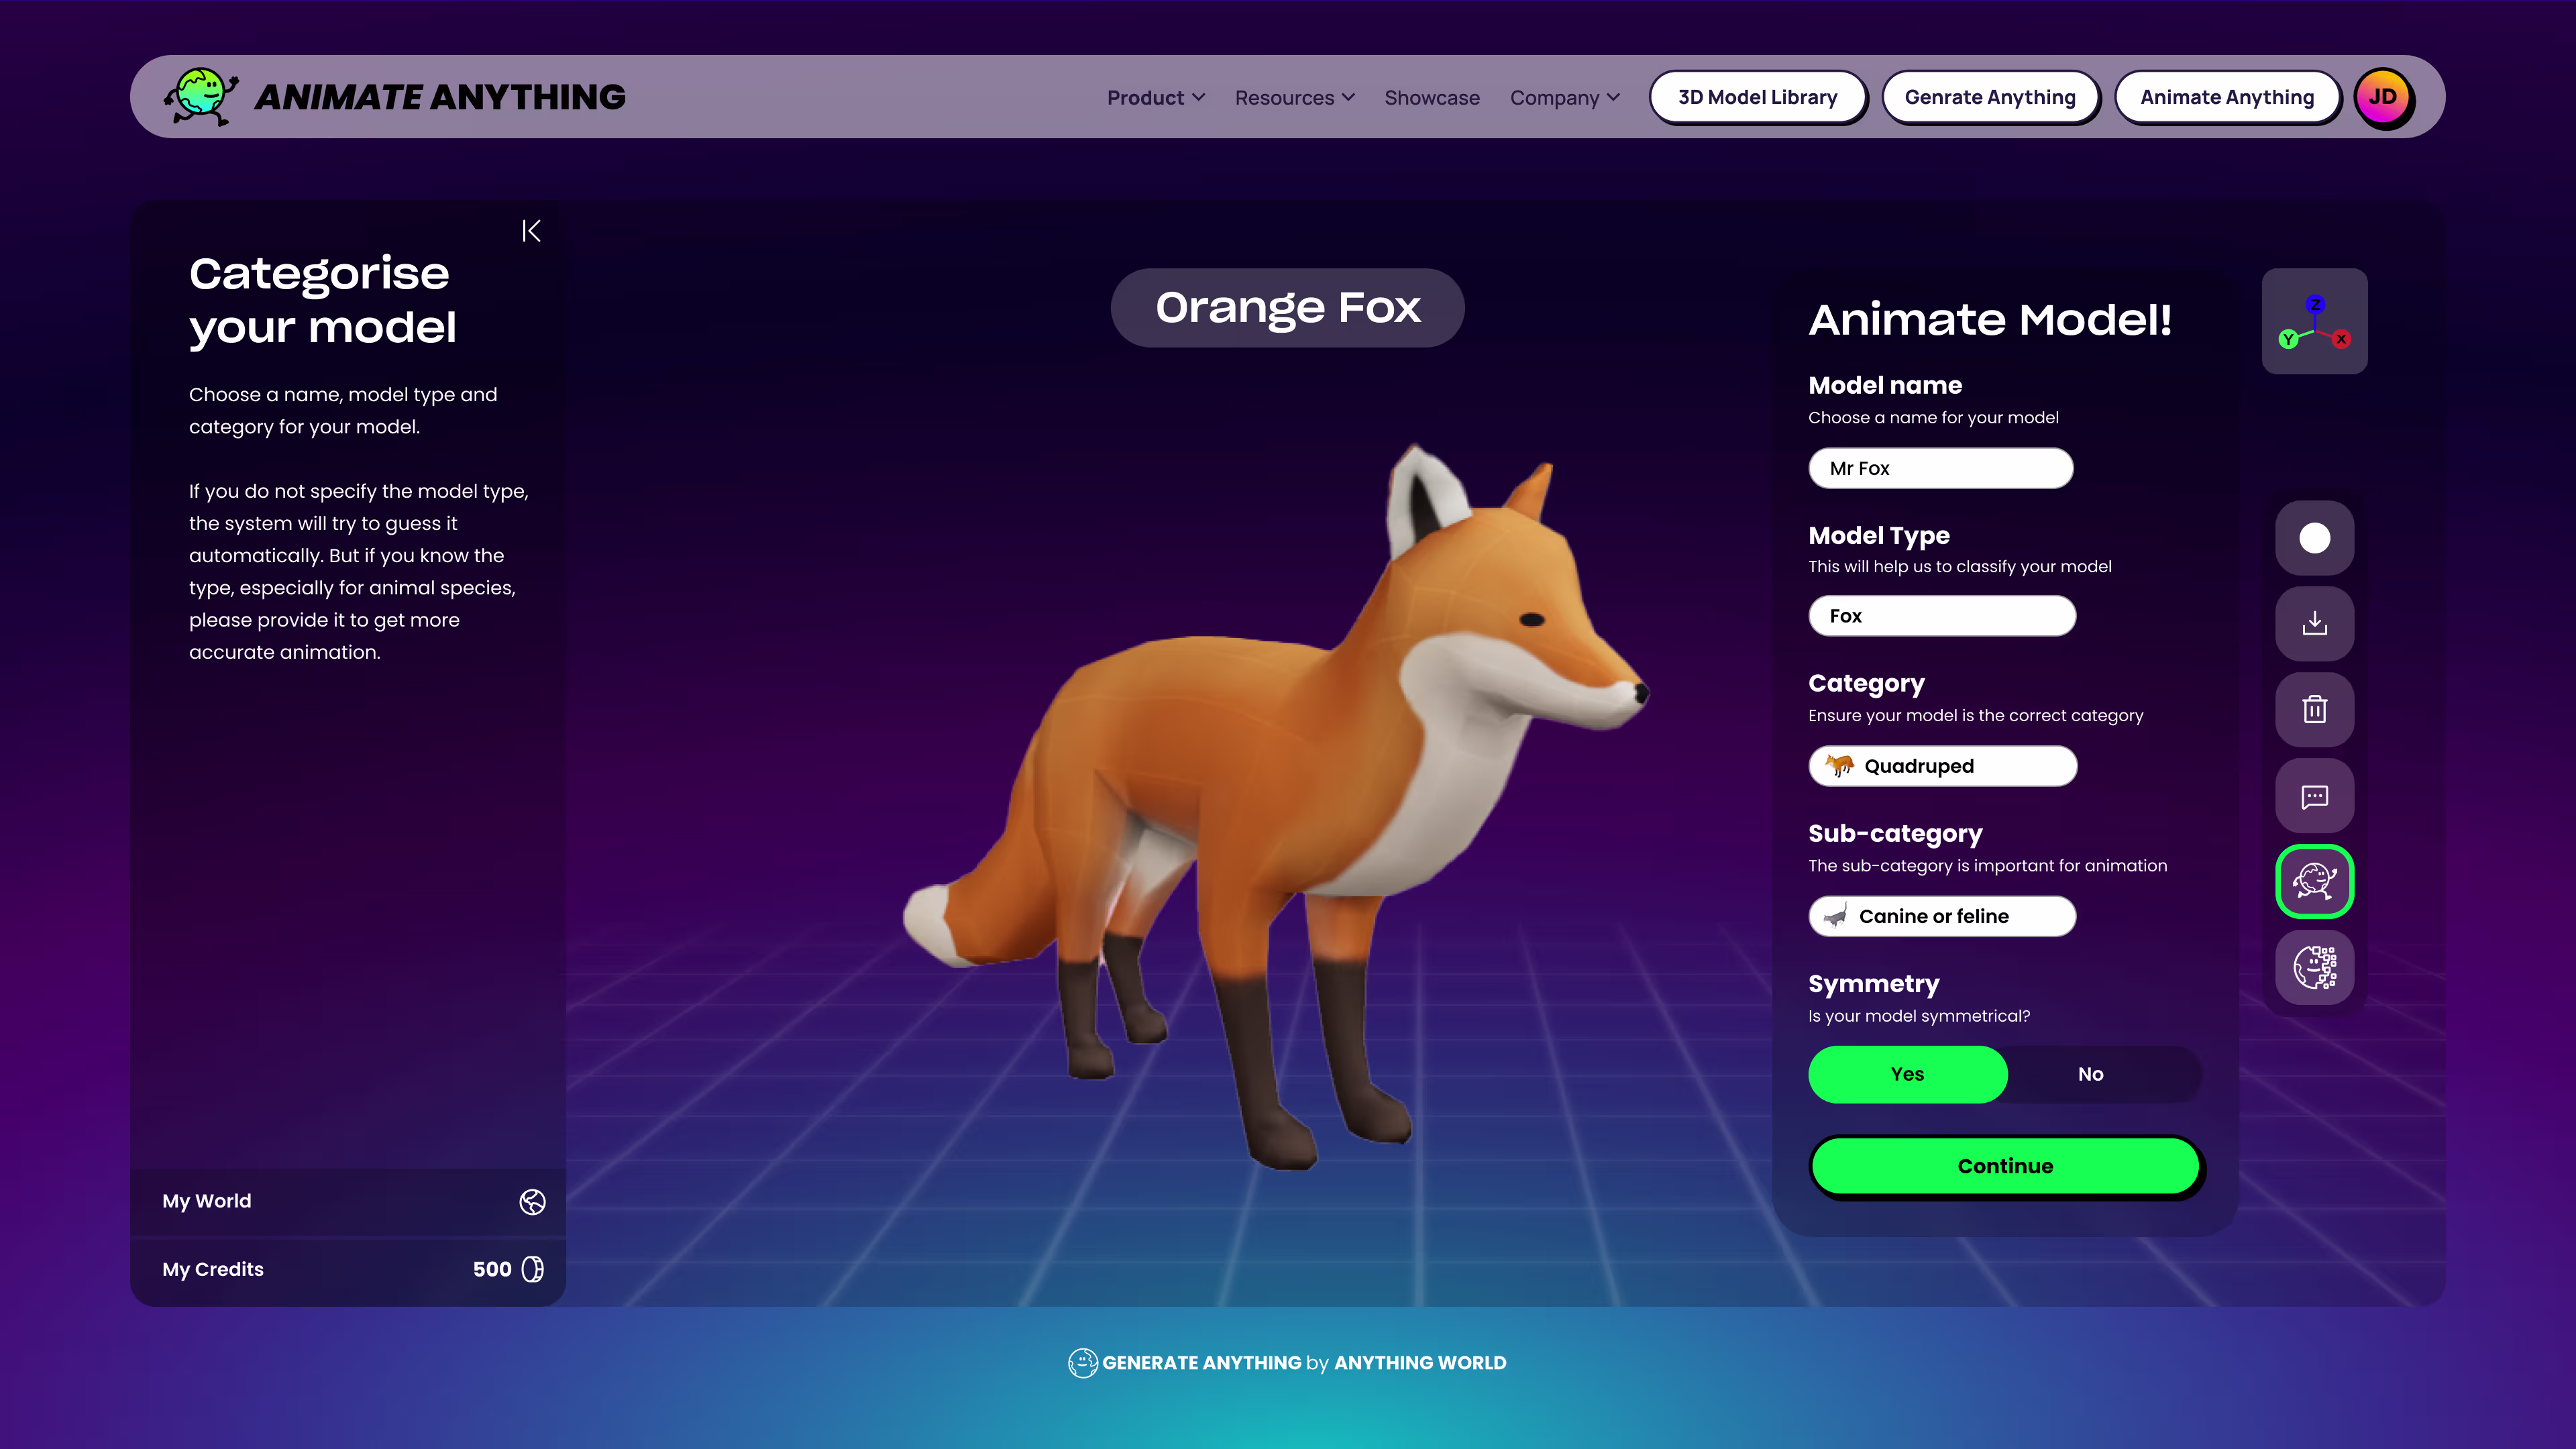Screen dimensions: 2576x1449
Task: Click the white circle background color button
Action: click(x=2314, y=538)
